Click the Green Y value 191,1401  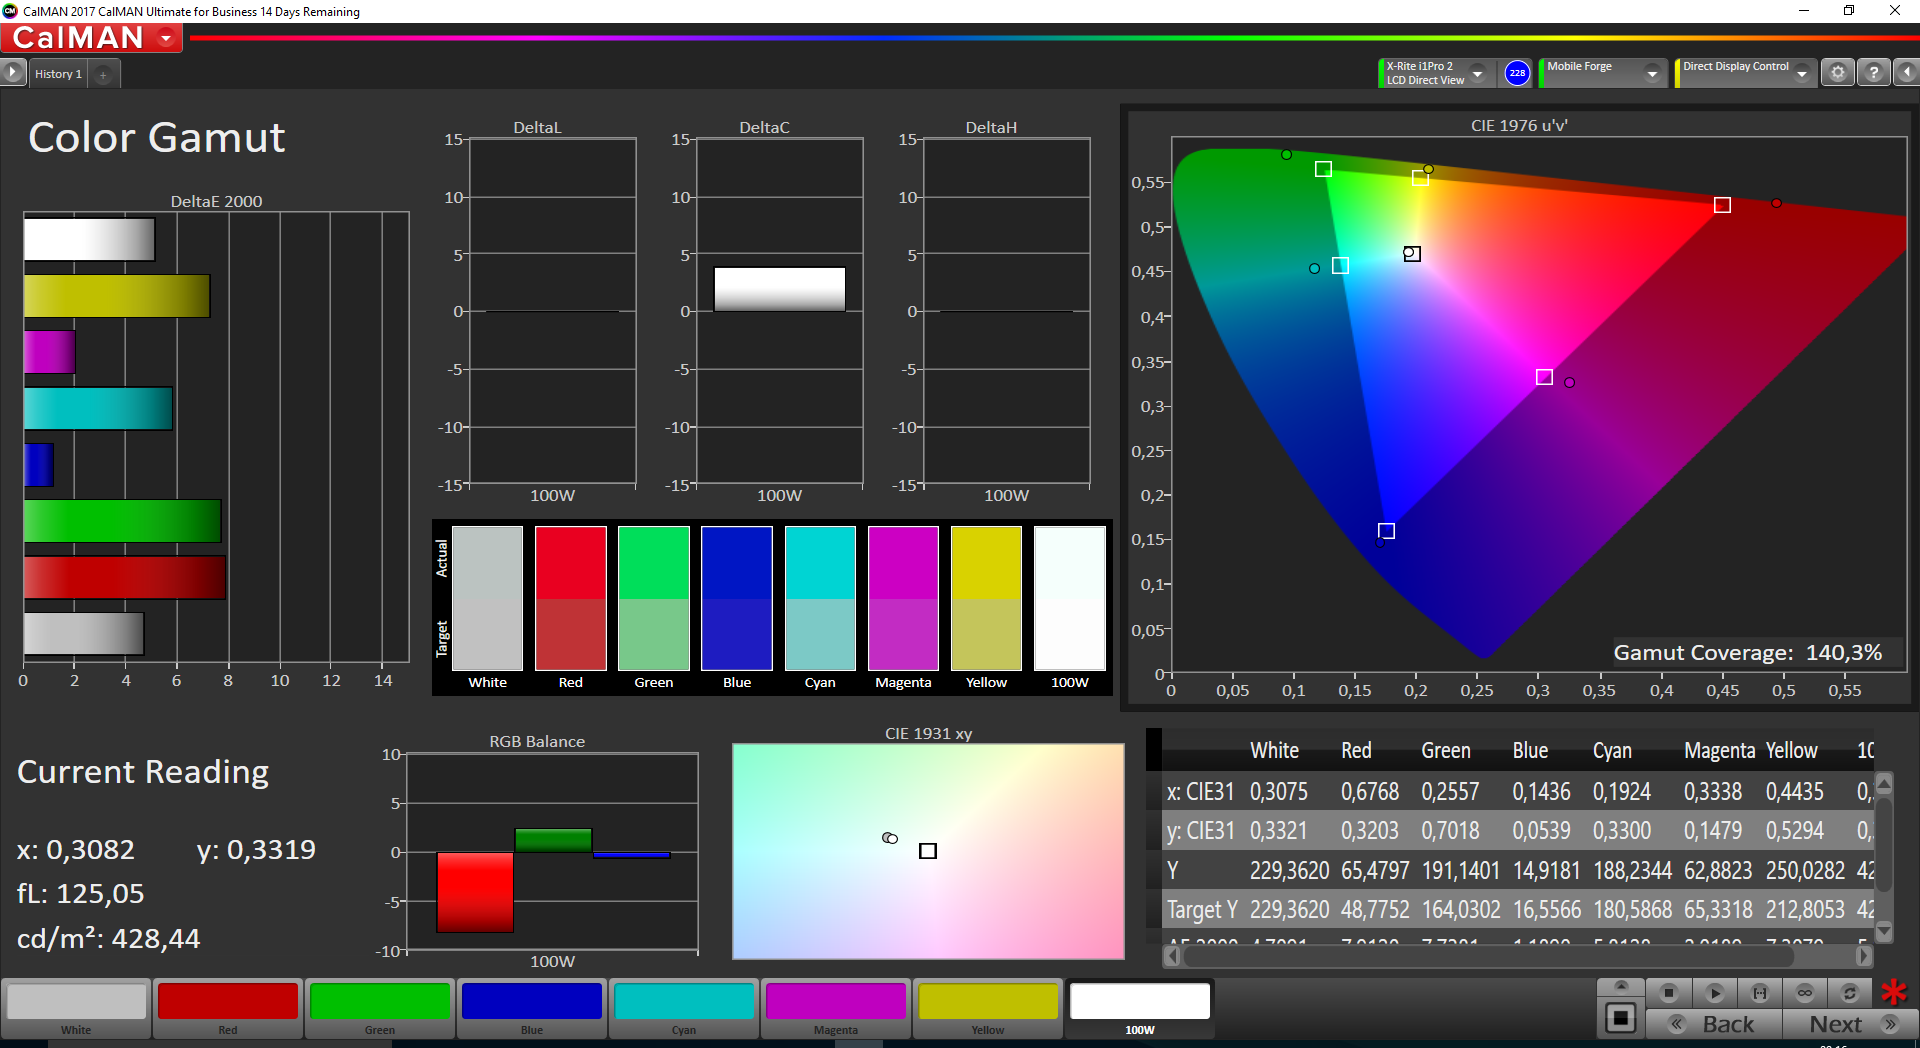pyautogui.click(x=1461, y=871)
